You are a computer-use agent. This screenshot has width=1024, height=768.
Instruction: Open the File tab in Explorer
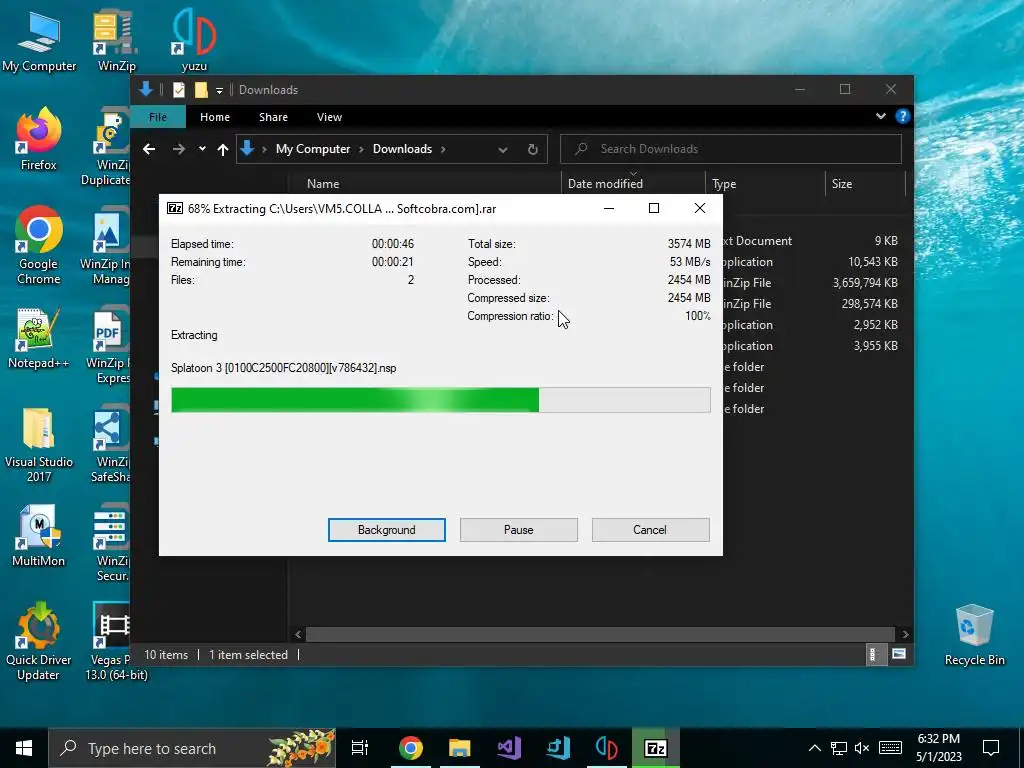(158, 117)
